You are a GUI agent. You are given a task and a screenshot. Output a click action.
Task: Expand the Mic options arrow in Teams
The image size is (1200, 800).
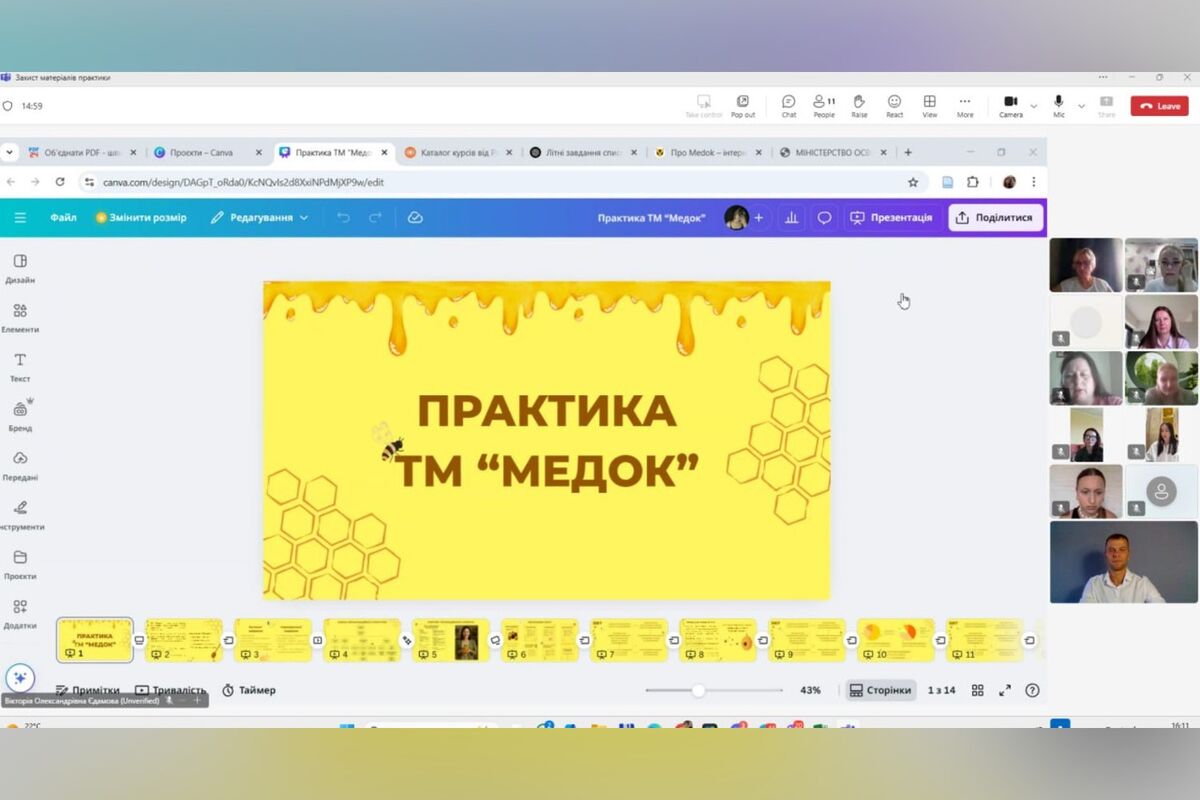point(1081,105)
